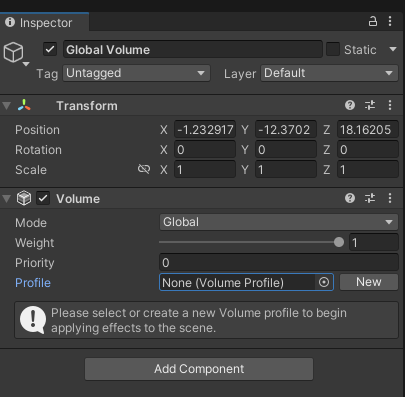Edit the Position X field
The height and width of the screenshot is (397, 405).
(x=205, y=129)
